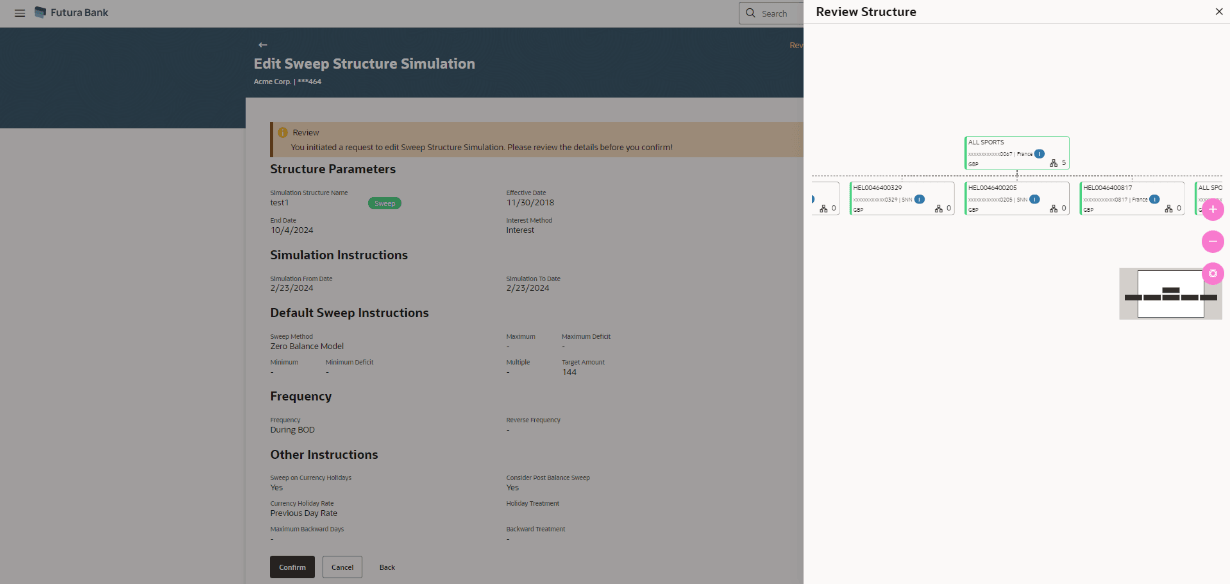Show info for account HEL0046400329
This screenshot has width=1230, height=584.
(x=919, y=199)
